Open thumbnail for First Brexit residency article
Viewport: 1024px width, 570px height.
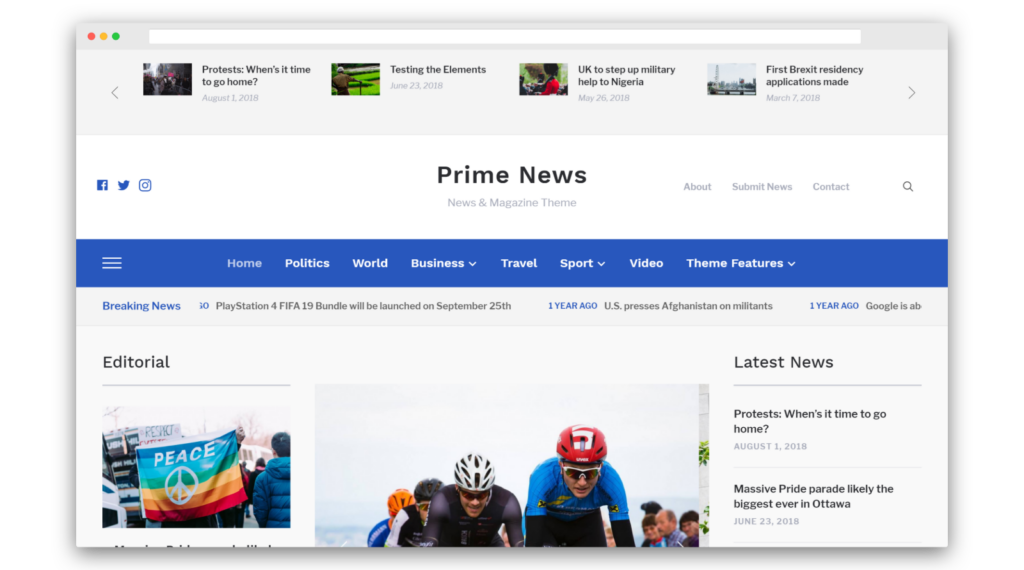point(731,79)
